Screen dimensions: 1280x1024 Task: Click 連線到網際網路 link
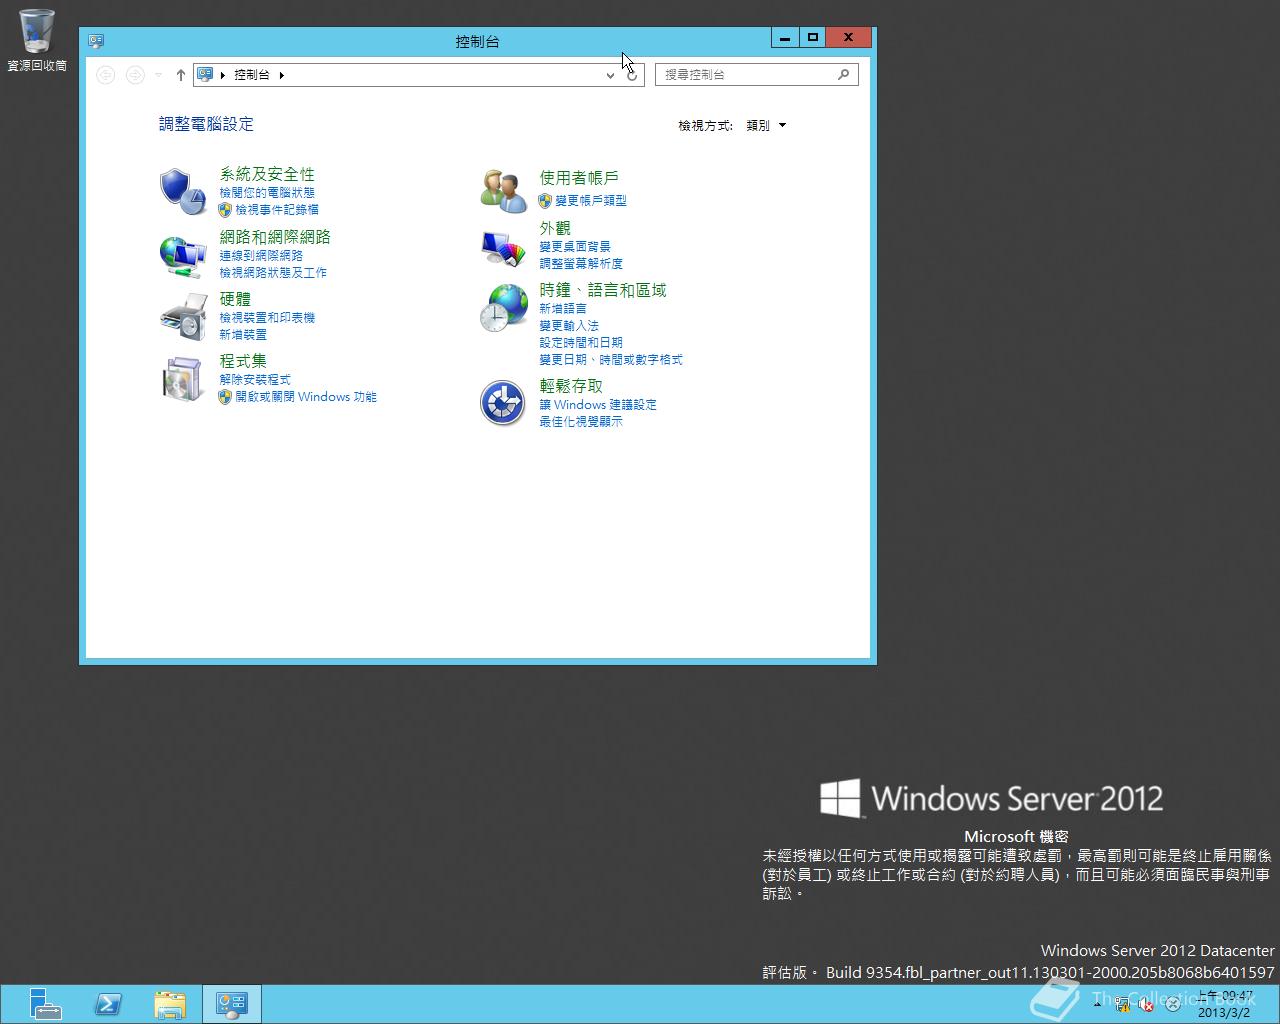pyautogui.click(x=261, y=256)
